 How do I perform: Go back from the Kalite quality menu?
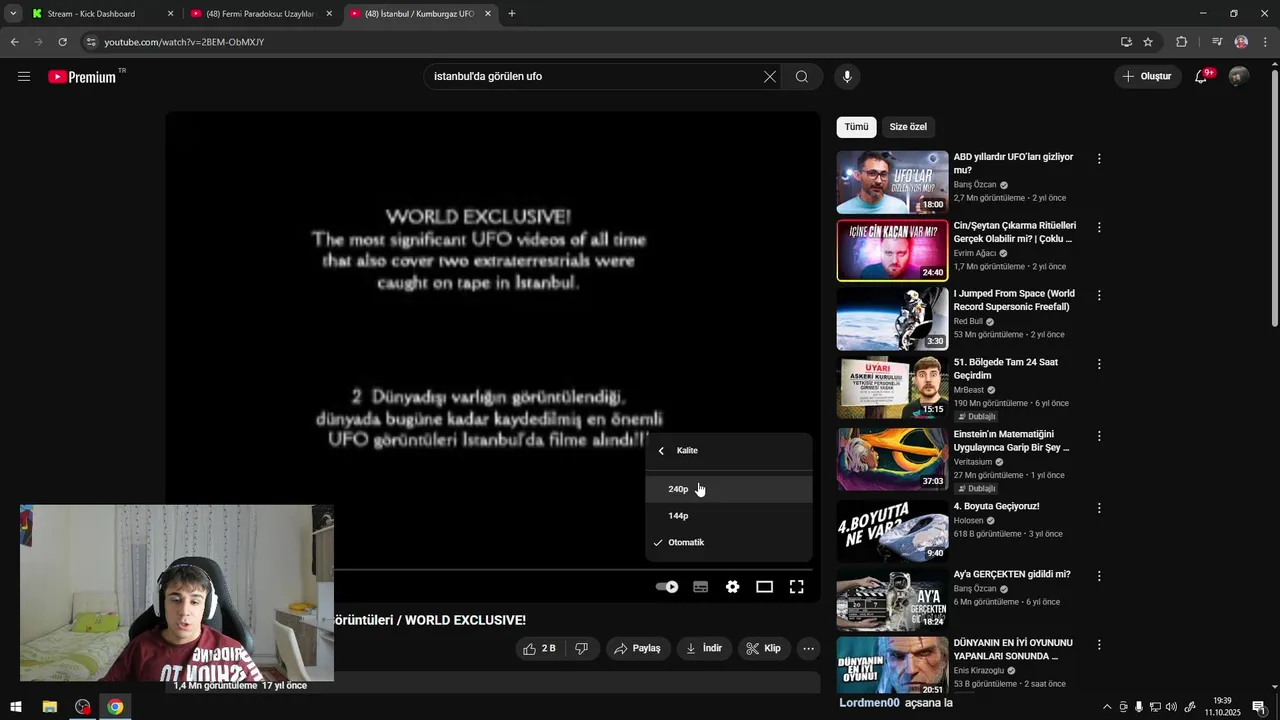[661, 451]
